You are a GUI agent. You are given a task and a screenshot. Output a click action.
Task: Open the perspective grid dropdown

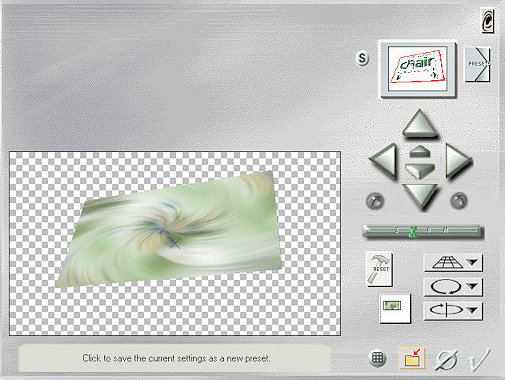pos(453,263)
